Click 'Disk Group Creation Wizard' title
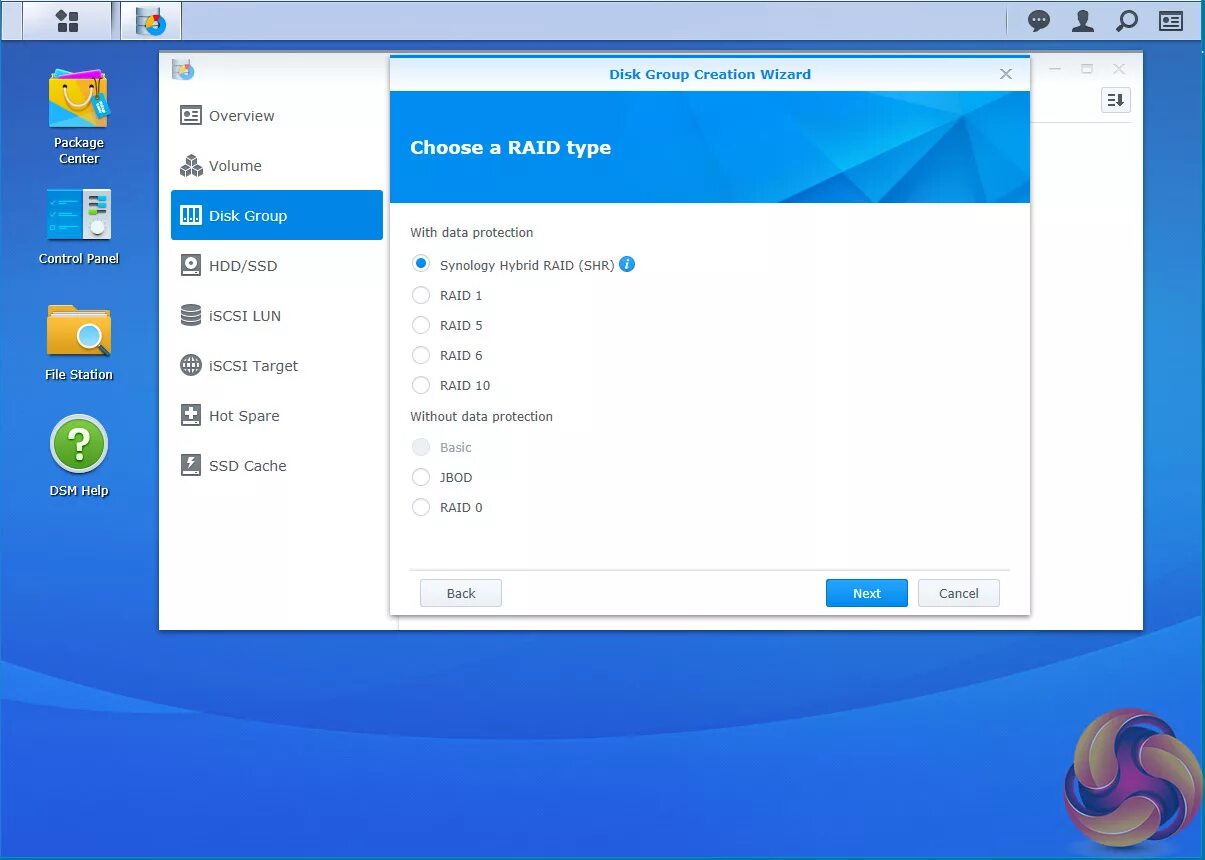1205x860 pixels. click(x=710, y=74)
